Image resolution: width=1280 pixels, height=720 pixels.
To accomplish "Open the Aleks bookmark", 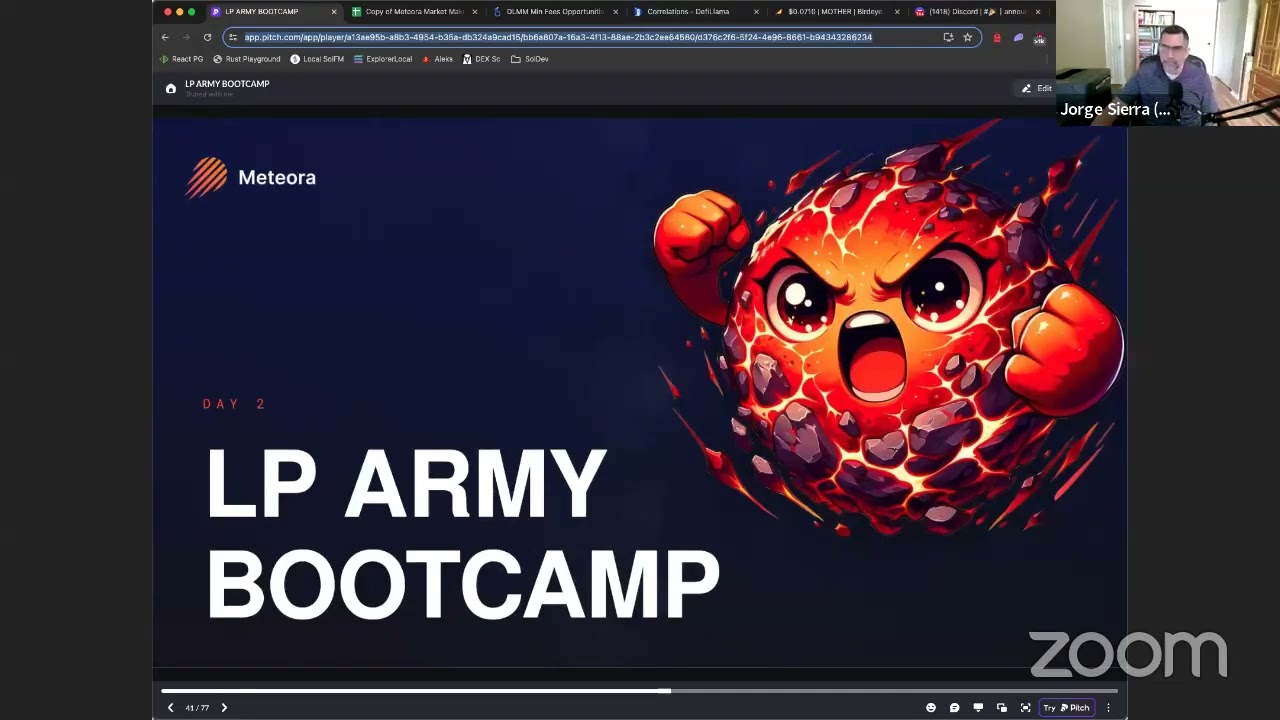I will click(438, 59).
